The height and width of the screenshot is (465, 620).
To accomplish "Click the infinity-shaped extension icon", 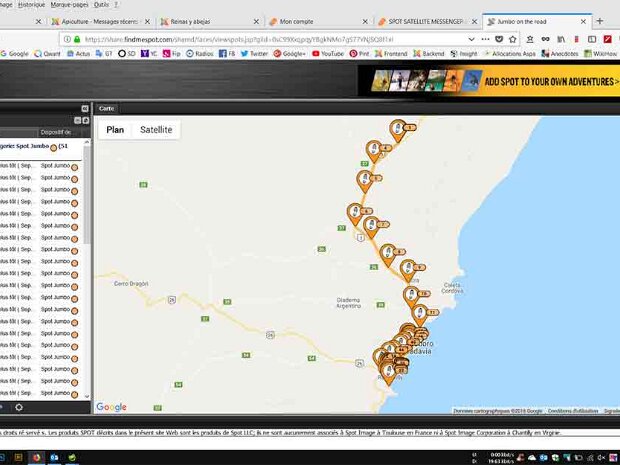I will 545,39.
